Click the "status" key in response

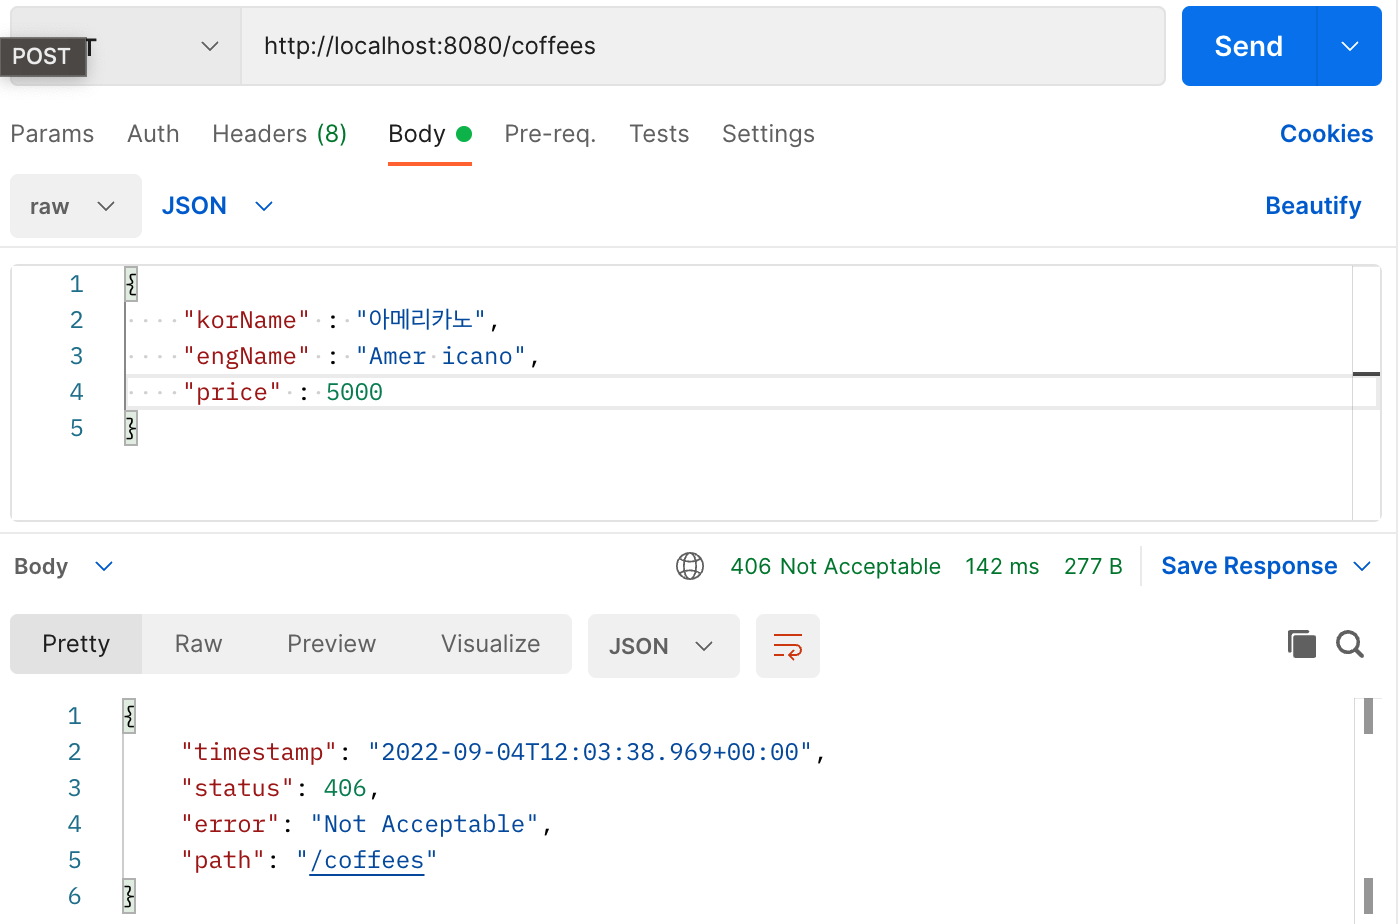click(238, 788)
